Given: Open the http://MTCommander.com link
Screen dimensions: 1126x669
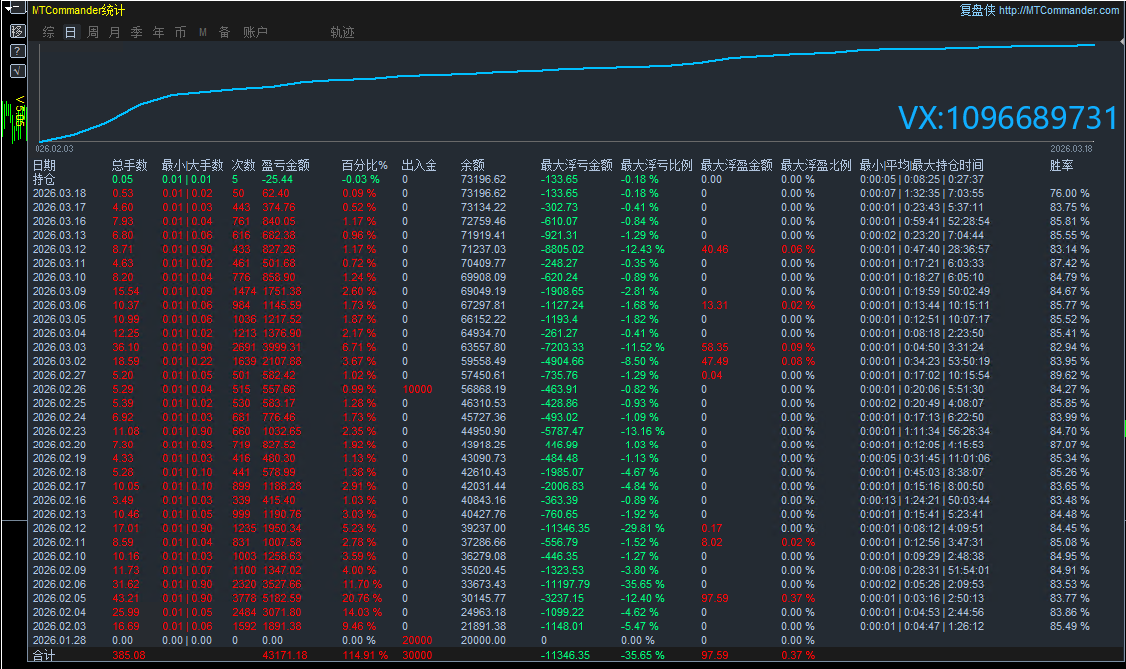Looking at the screenshot, I should coord(1059,10).
